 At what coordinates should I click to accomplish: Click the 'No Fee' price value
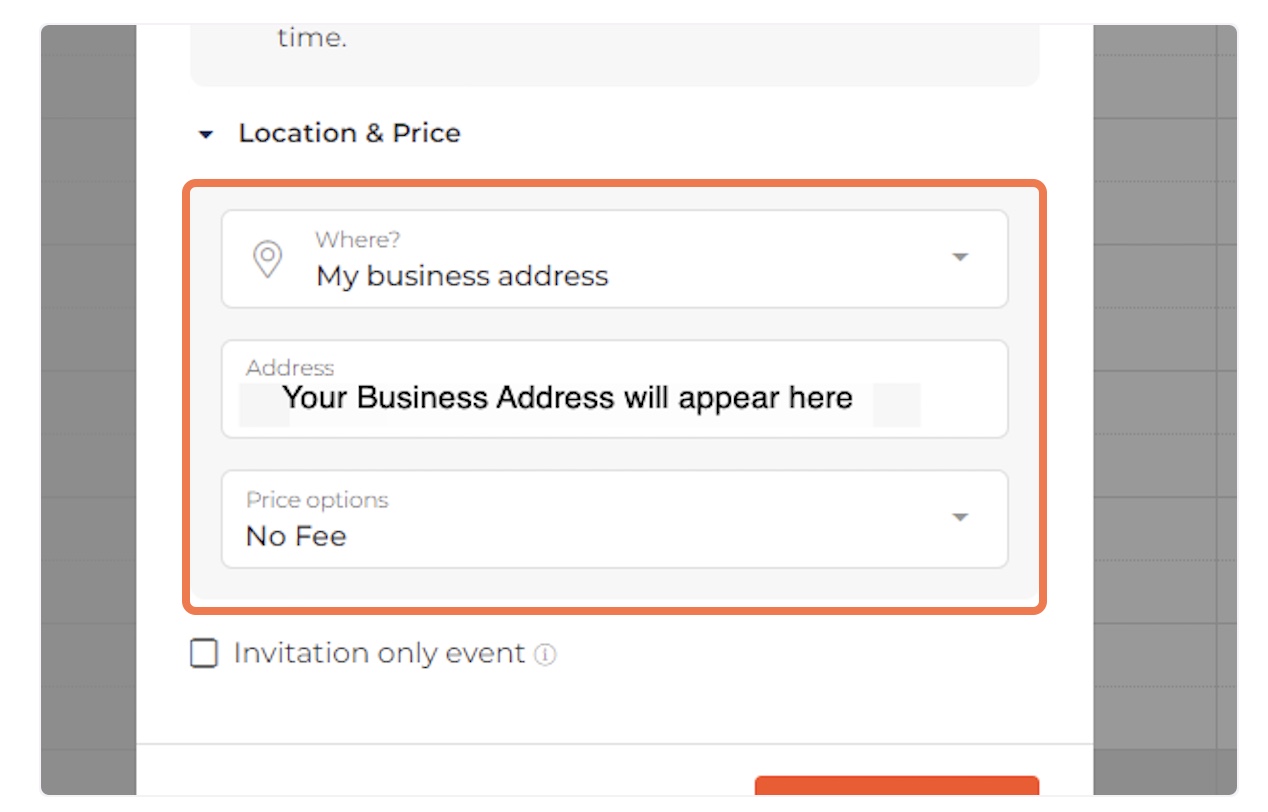click(x=296, y=536)
